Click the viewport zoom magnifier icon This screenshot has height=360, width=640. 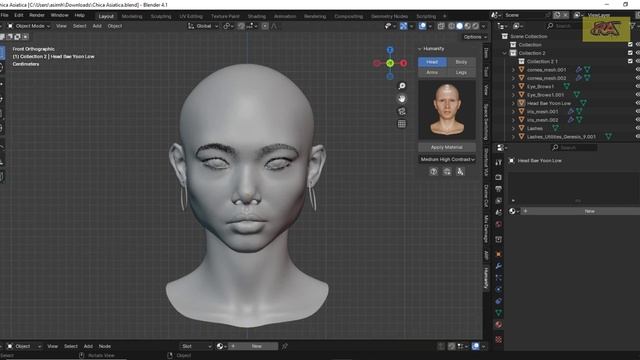click(x=402, y=86)
